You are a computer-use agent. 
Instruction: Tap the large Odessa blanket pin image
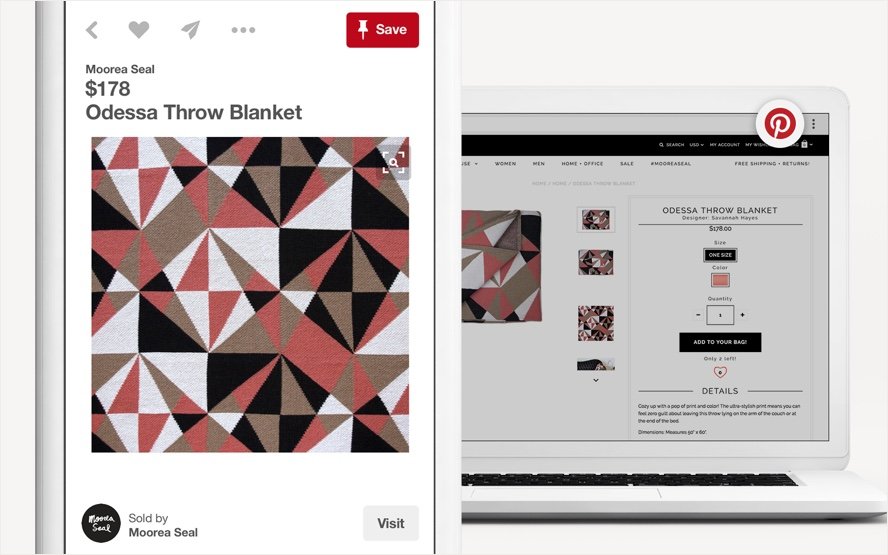pos(250,294)
